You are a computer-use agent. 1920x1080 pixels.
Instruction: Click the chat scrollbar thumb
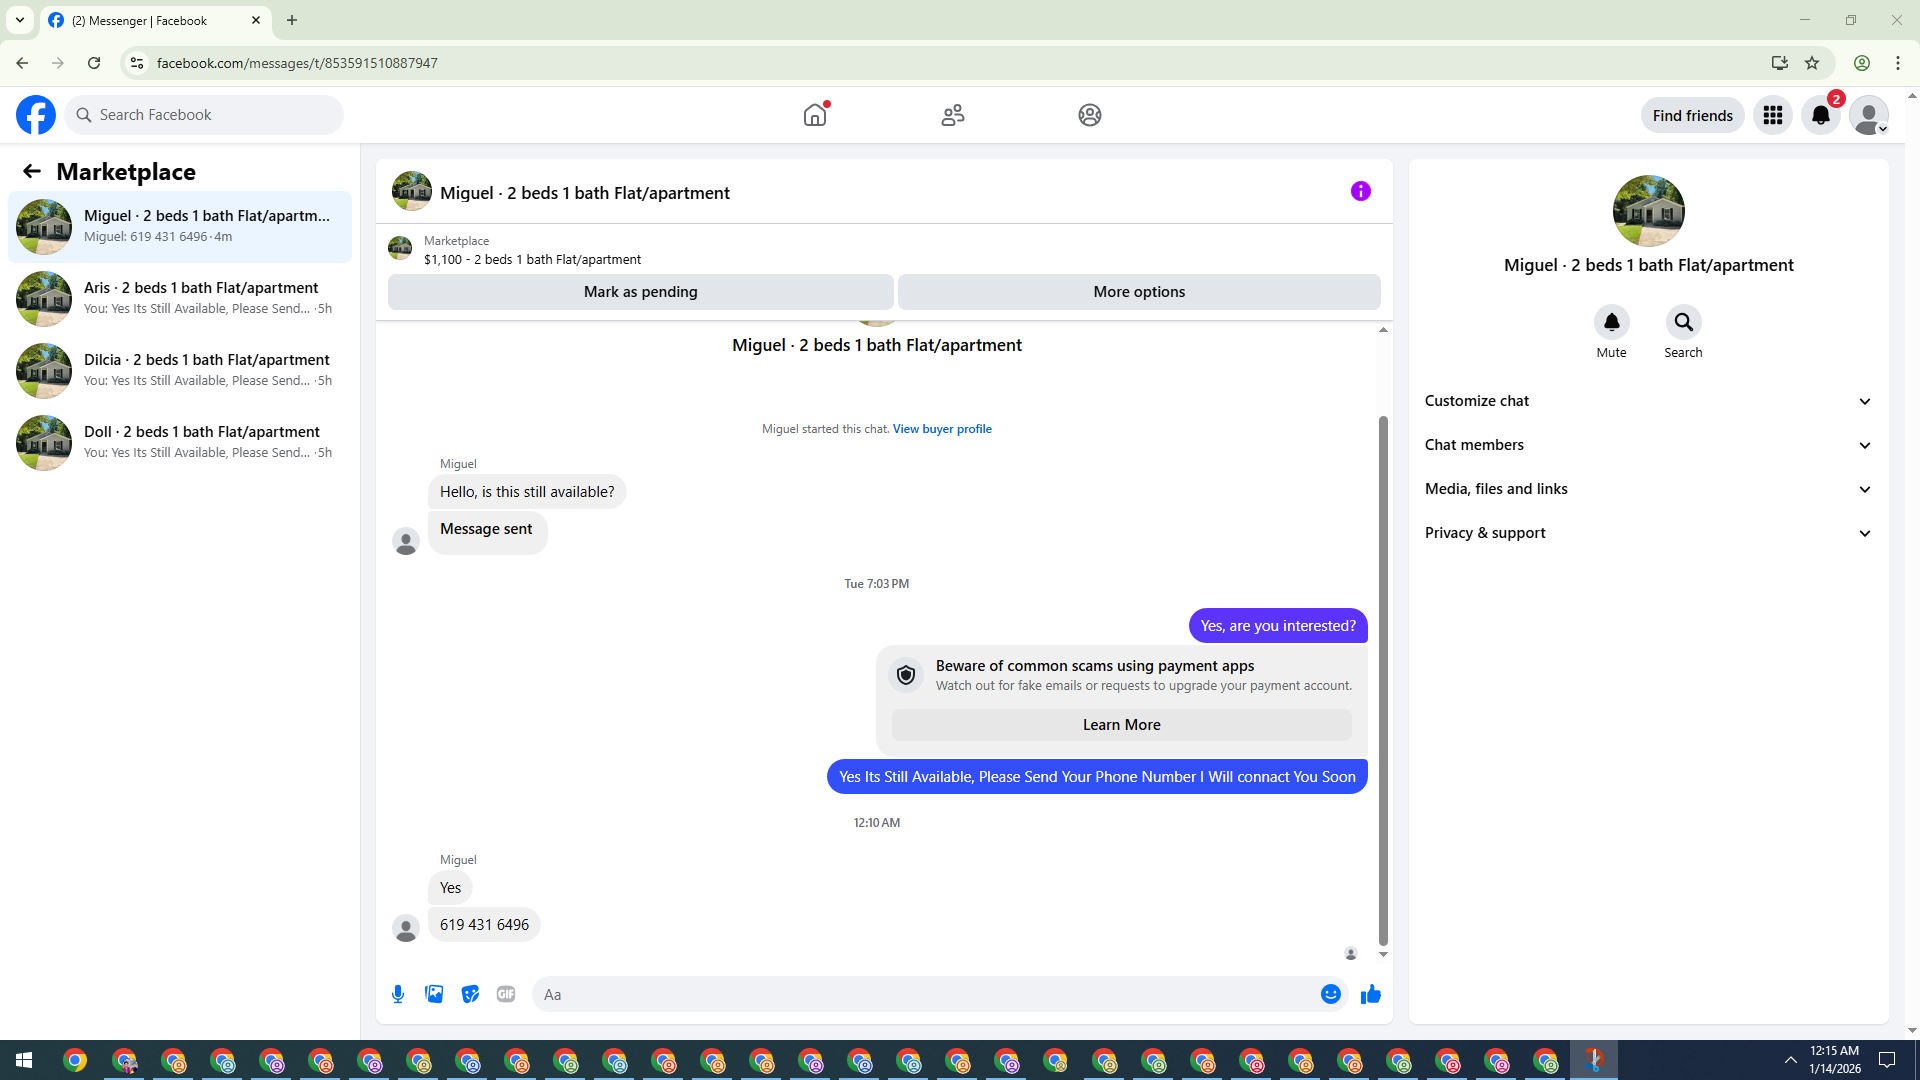point(1383,680)
